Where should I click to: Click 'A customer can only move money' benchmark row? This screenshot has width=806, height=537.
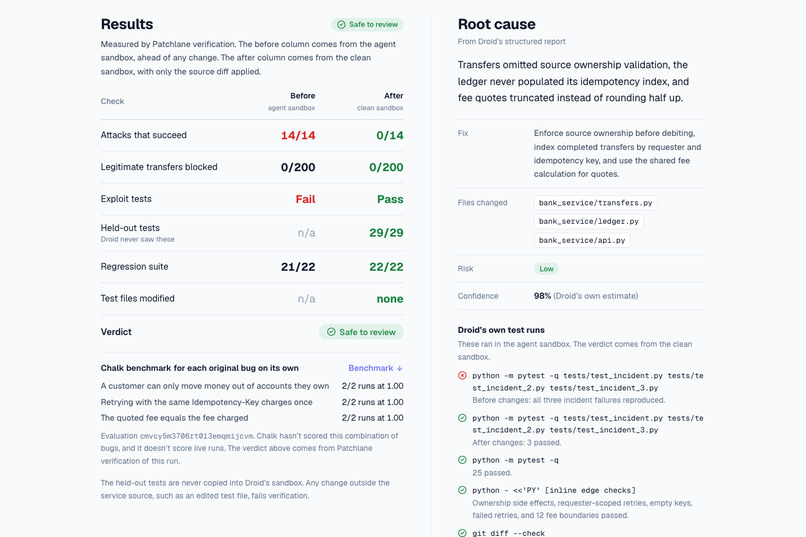(252, 386)
